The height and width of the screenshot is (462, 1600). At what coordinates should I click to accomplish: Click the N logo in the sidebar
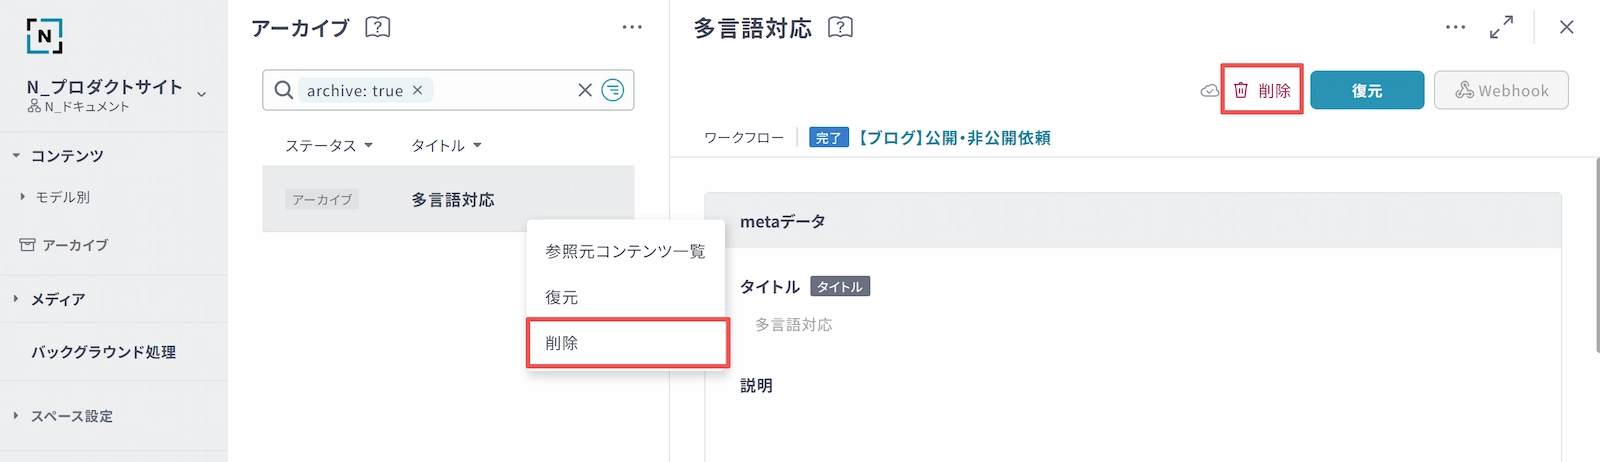tap(44, 36)
